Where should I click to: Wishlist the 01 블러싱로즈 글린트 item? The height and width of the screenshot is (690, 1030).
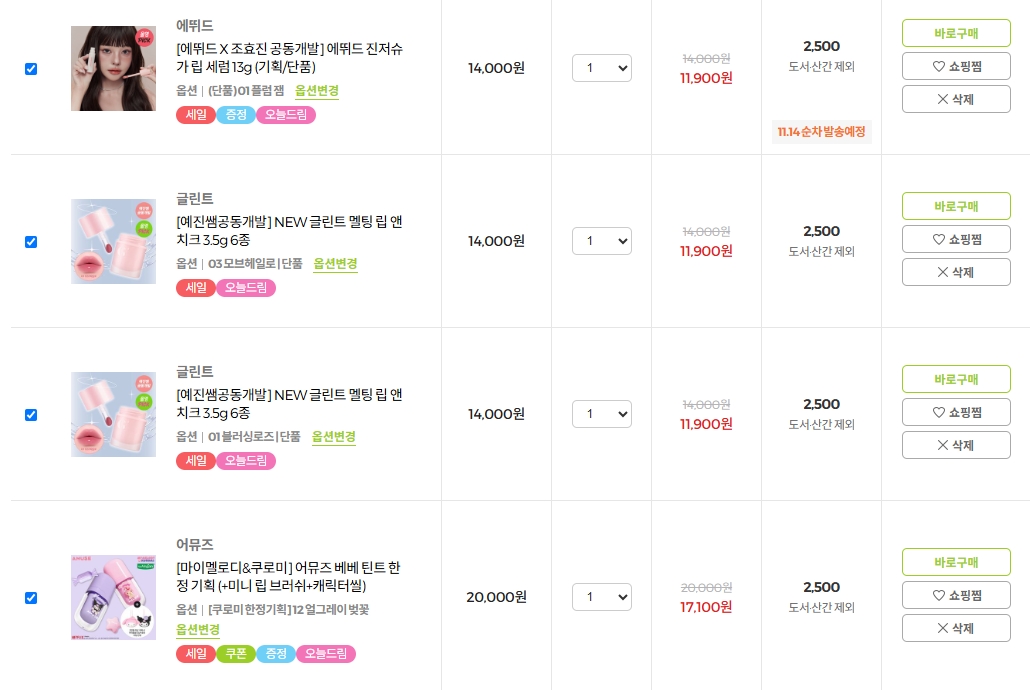coord(956,412)
